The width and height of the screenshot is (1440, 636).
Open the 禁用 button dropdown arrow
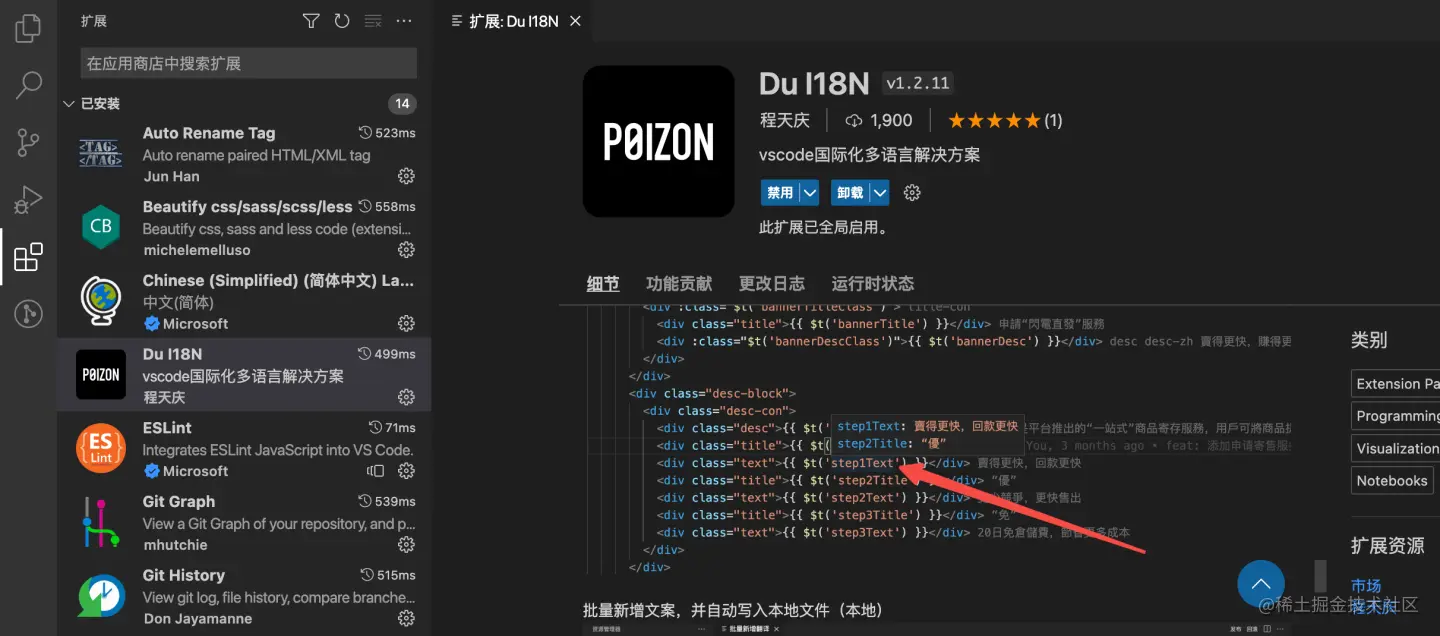pos(808,192)
